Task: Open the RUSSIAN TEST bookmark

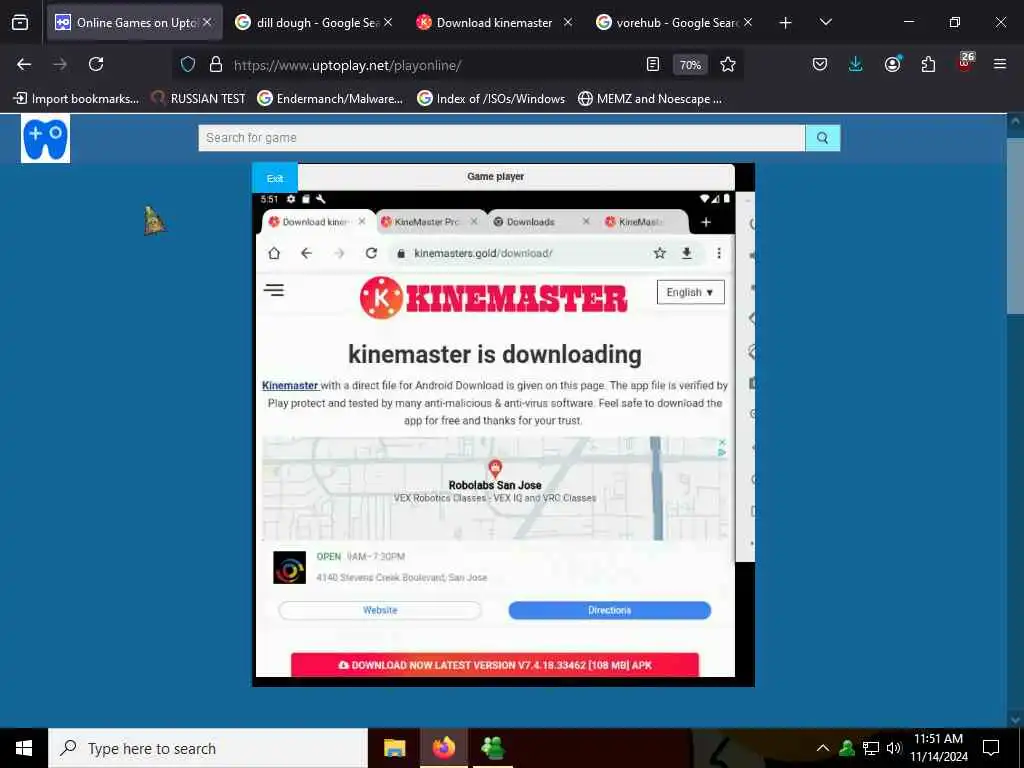Action: [x=199, y=99]
